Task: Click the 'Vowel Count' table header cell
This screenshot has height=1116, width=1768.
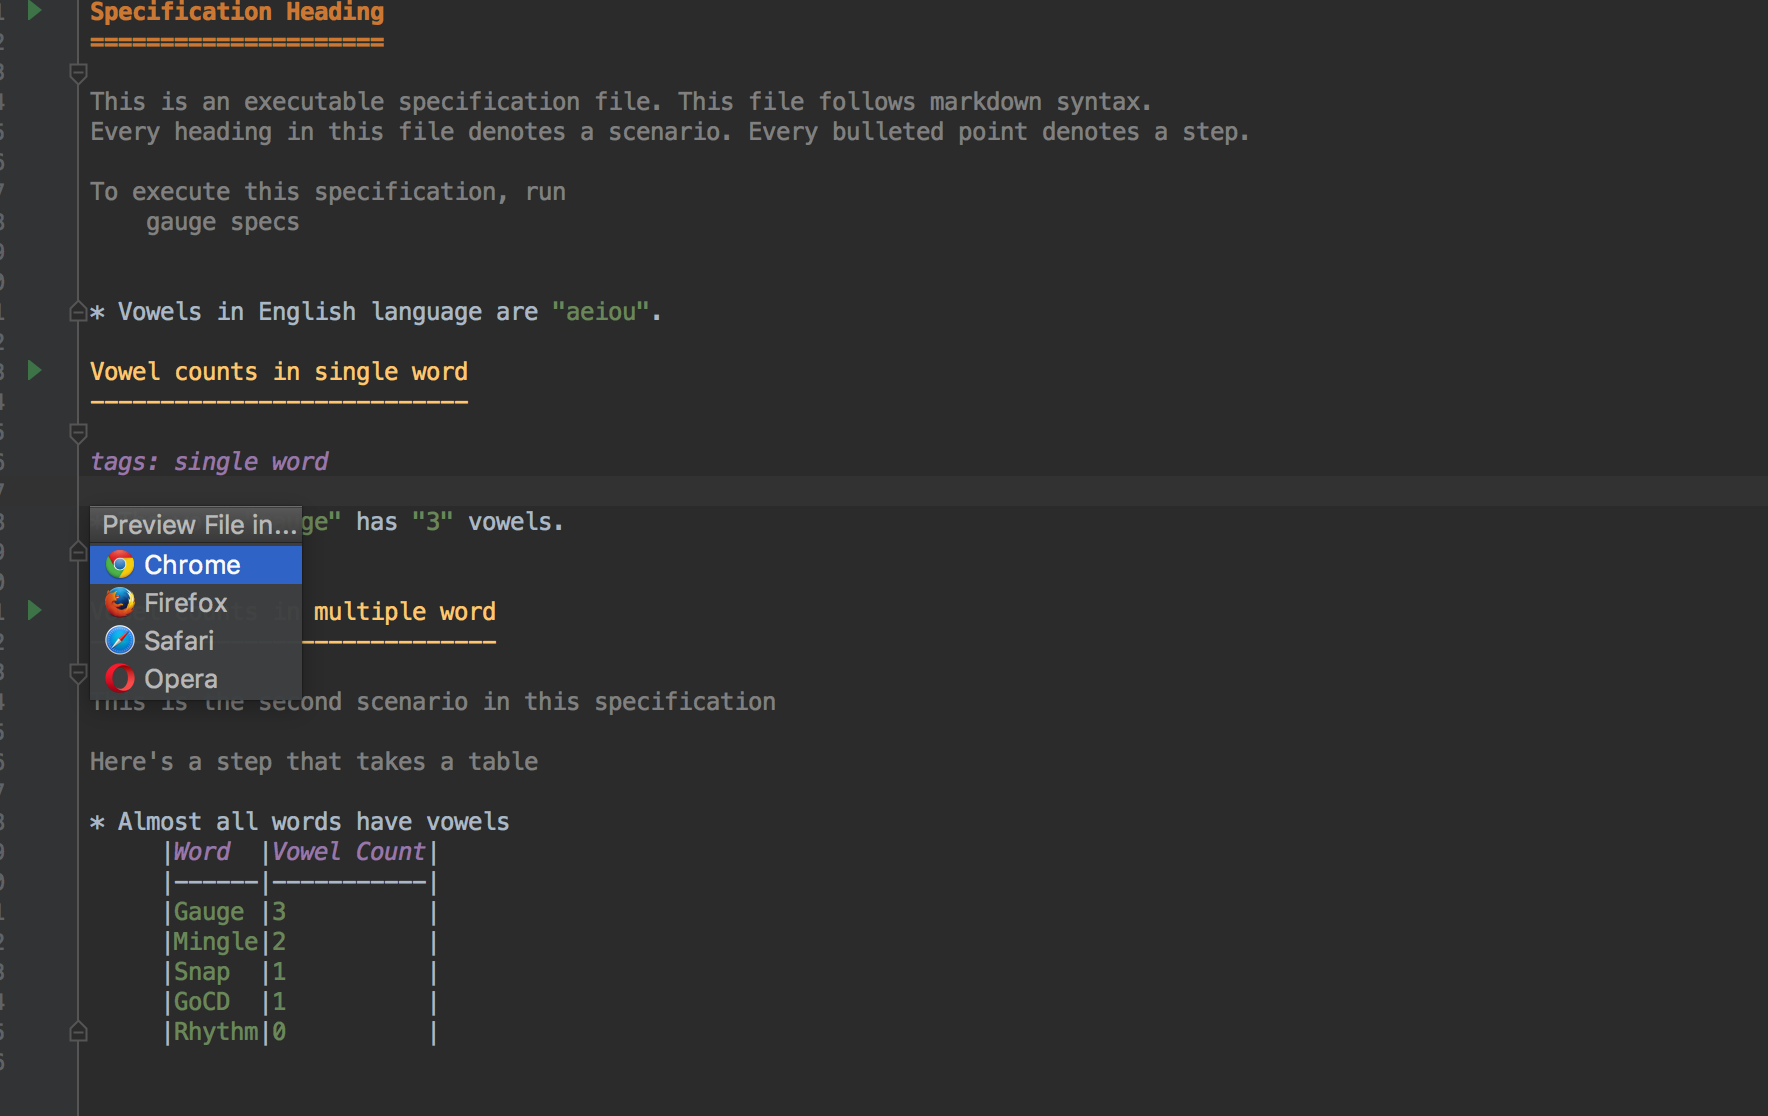Action: click(x=349, y=852)
